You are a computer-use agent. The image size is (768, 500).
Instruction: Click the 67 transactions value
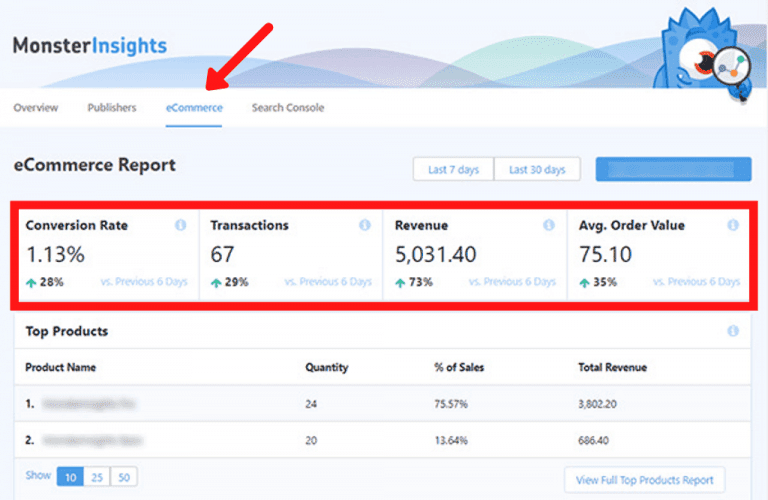tap(222, 255)
